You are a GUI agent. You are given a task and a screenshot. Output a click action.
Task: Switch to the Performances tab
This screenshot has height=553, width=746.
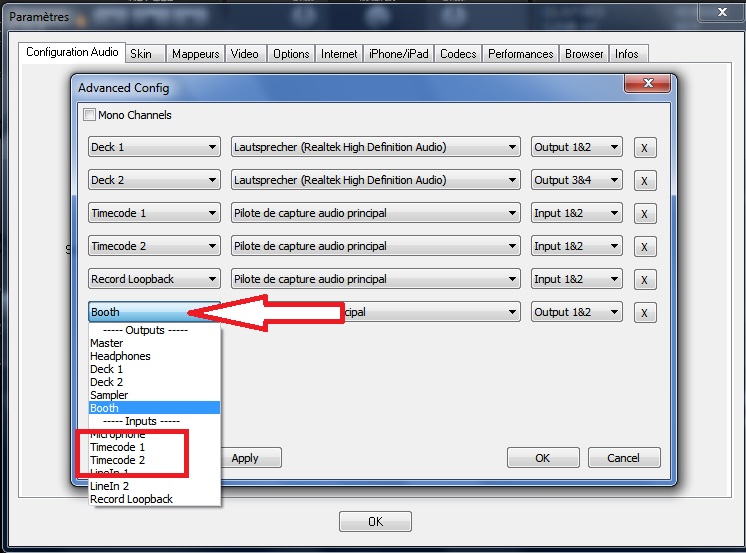520,54
